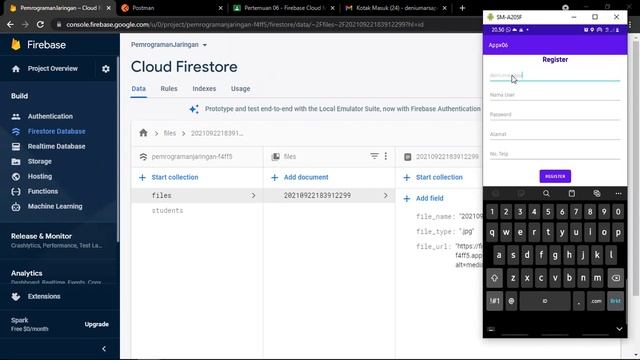Switch to Usage tab

click(x=240, y=89)
